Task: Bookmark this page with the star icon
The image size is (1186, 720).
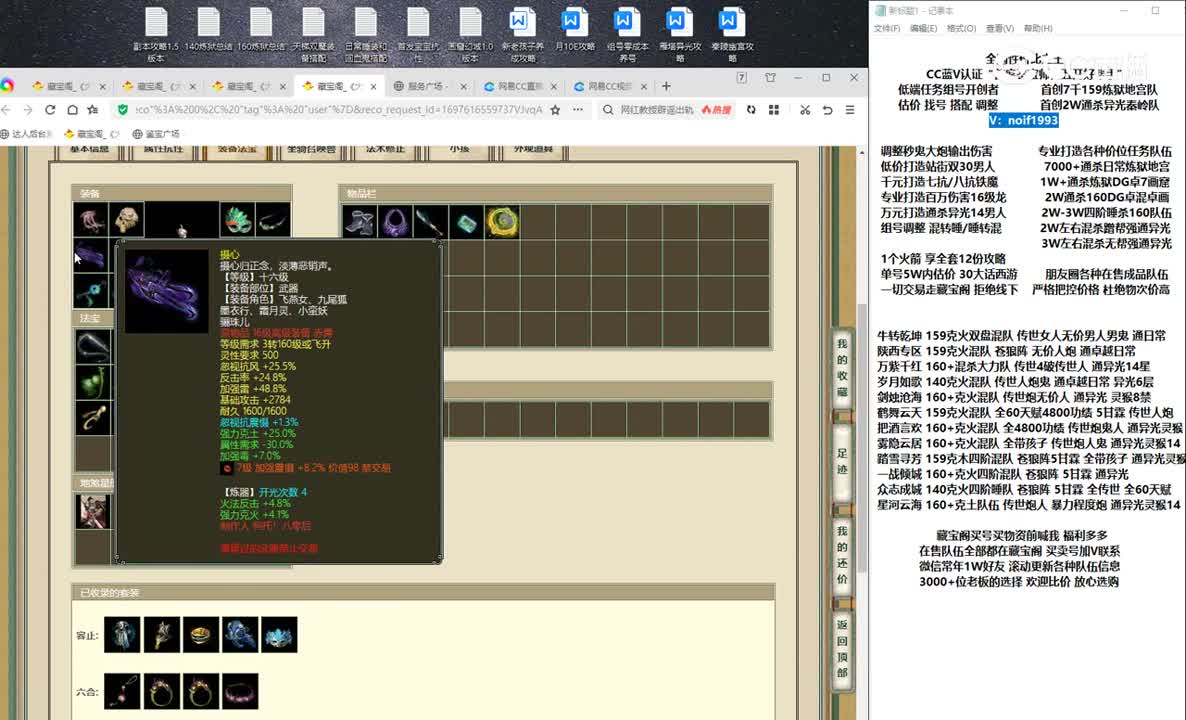Action: pyautogui.click(x=555, y=110)
